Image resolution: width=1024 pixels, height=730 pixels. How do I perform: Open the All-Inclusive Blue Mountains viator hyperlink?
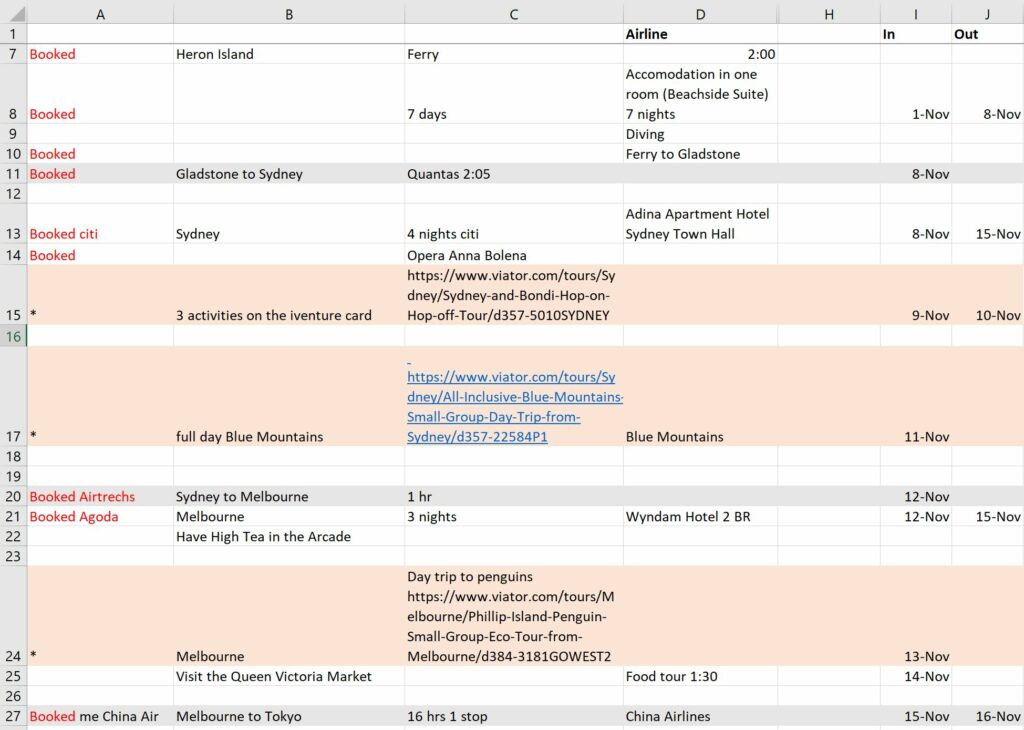coord(515,406)
